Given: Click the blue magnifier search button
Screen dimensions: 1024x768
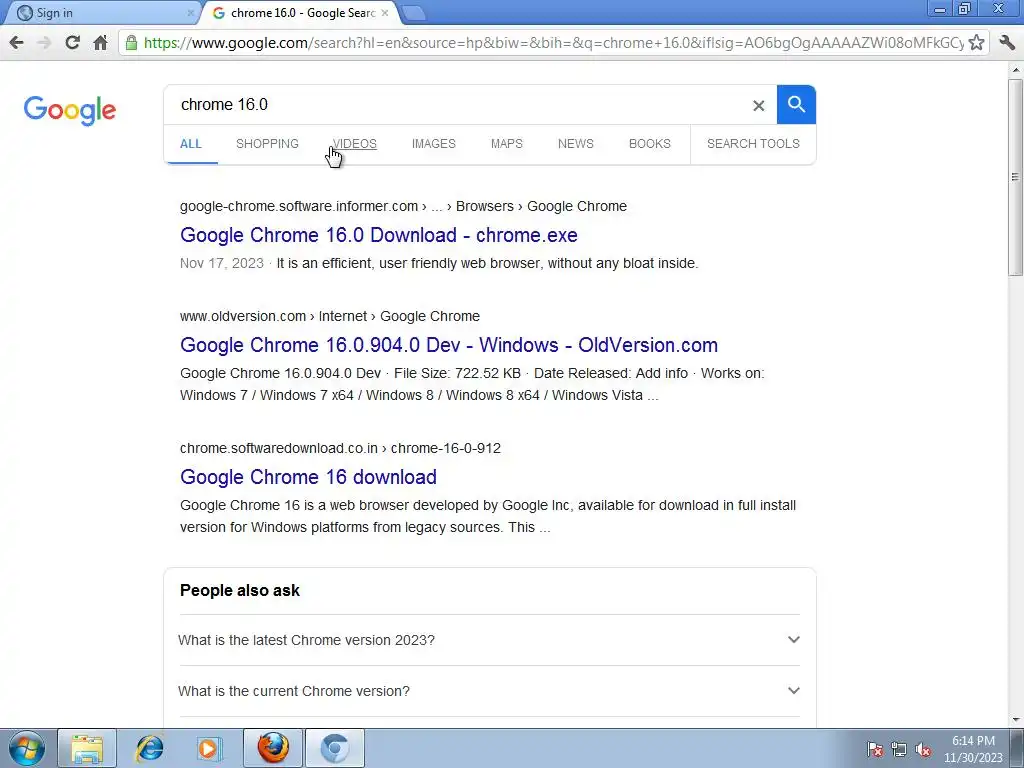Looking at the screenshot, I should (796, 104).
